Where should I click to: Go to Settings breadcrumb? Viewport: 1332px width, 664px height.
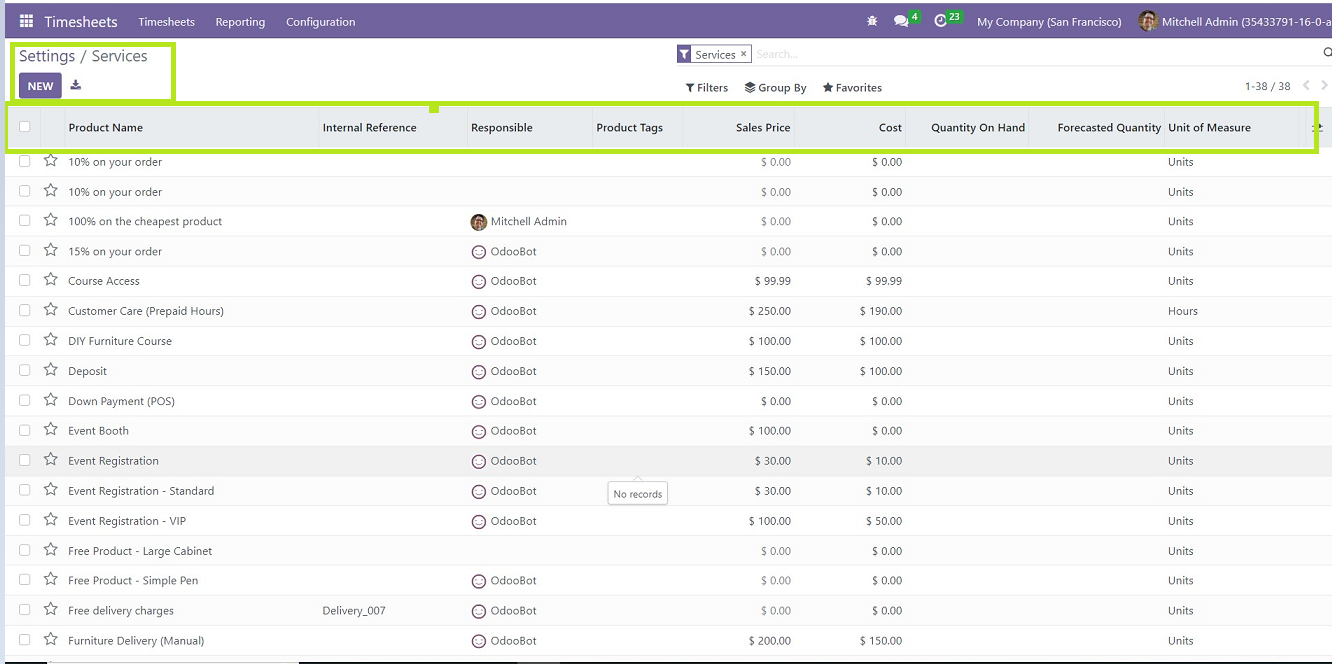point(47,56)
